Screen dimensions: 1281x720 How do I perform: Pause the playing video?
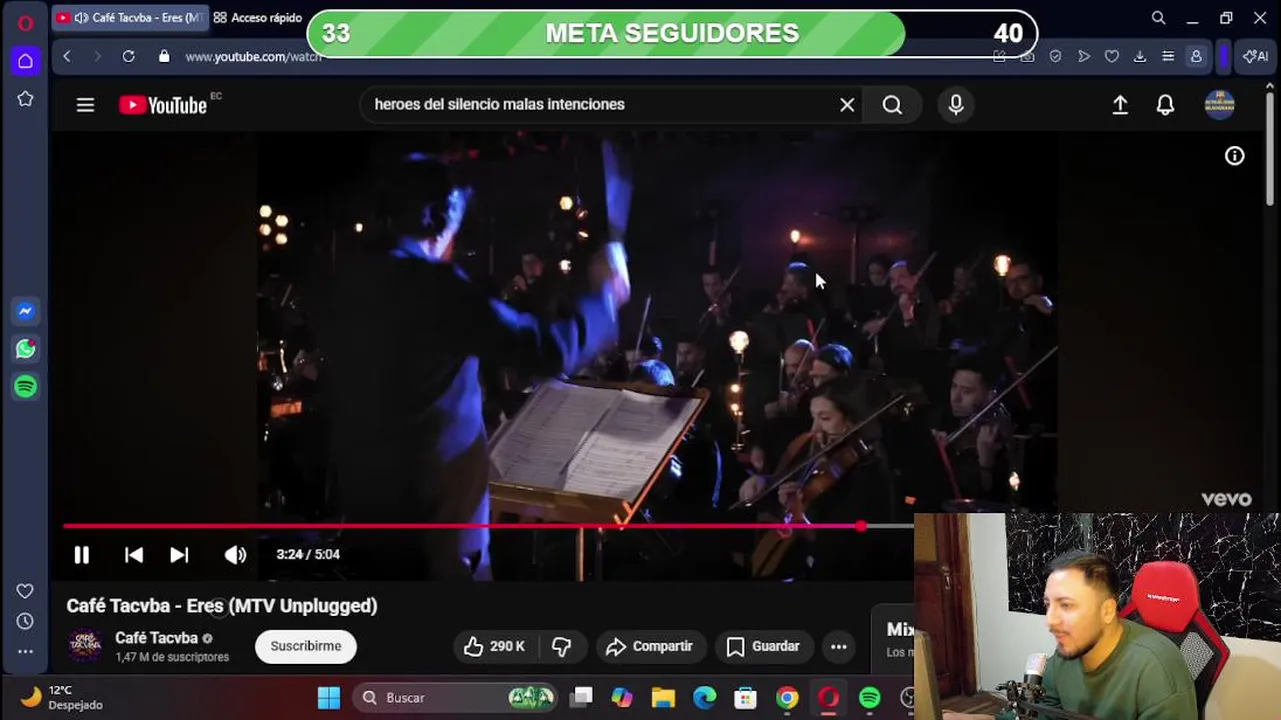[x=82, y=554]
